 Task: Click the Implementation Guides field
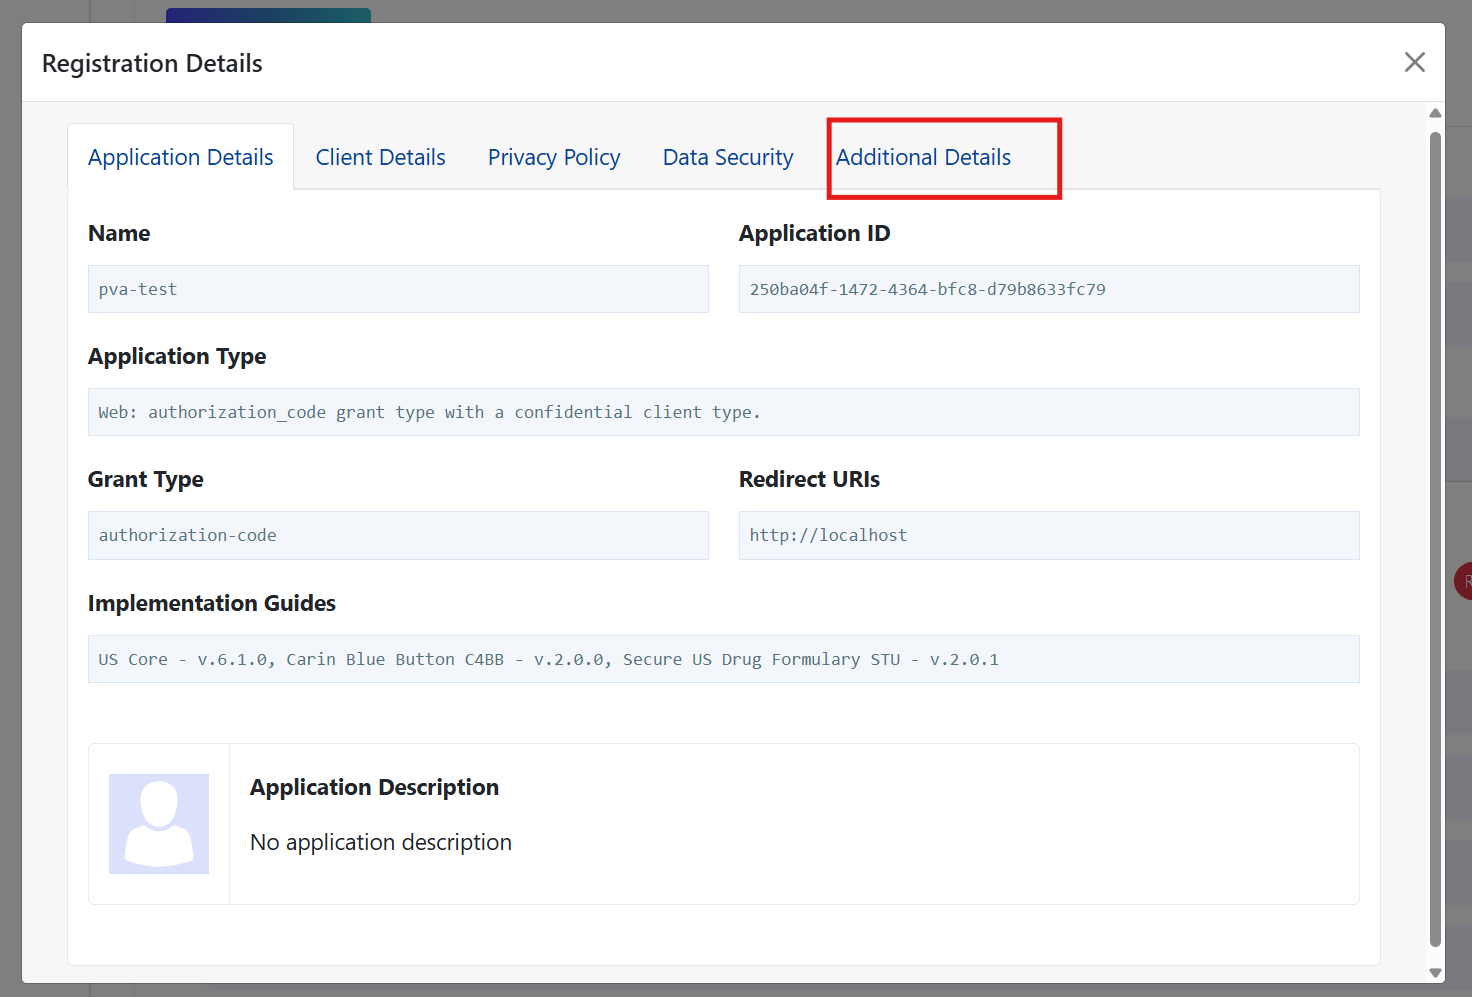click(724, 659)
